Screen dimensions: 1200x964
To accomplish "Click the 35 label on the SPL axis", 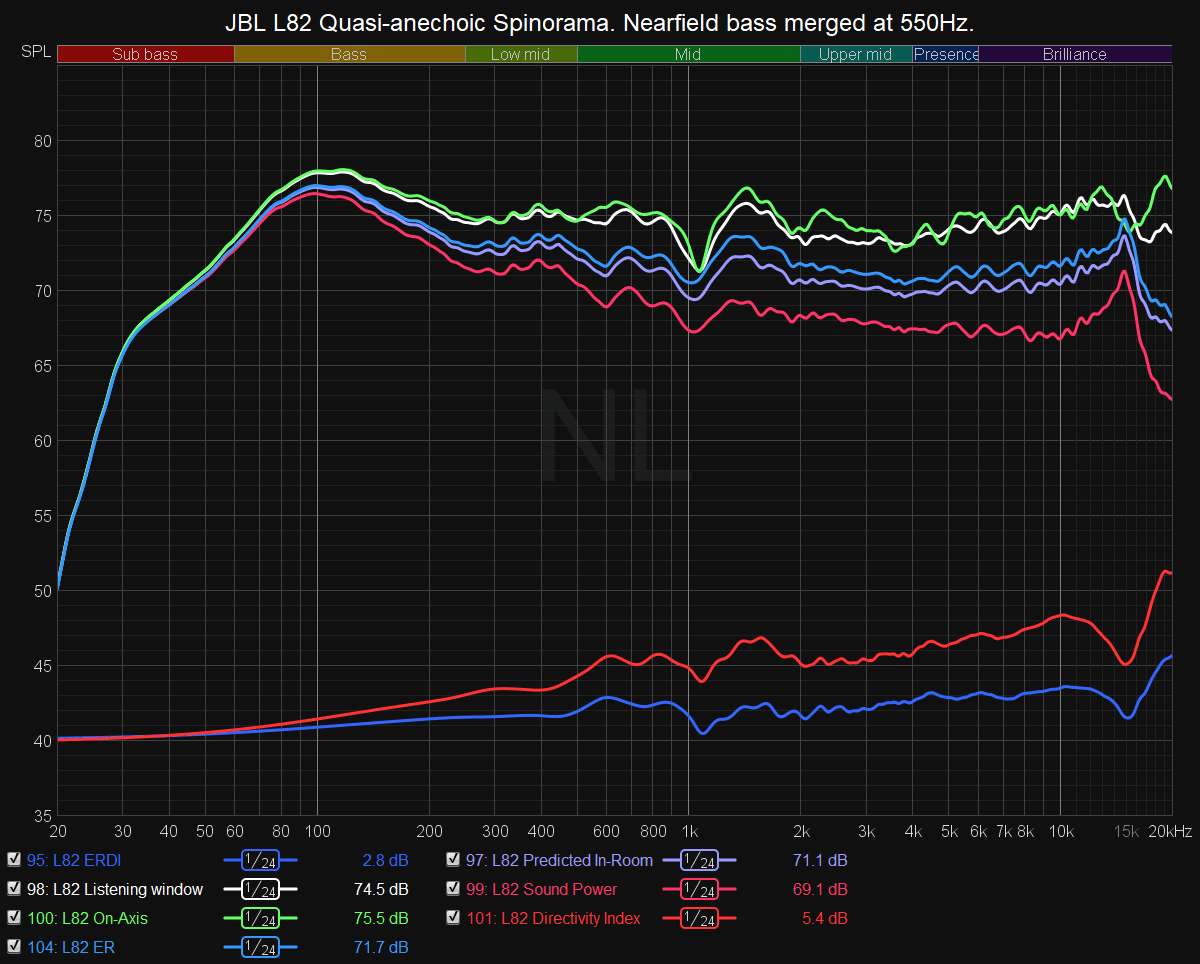I will [x=41, y=815].
